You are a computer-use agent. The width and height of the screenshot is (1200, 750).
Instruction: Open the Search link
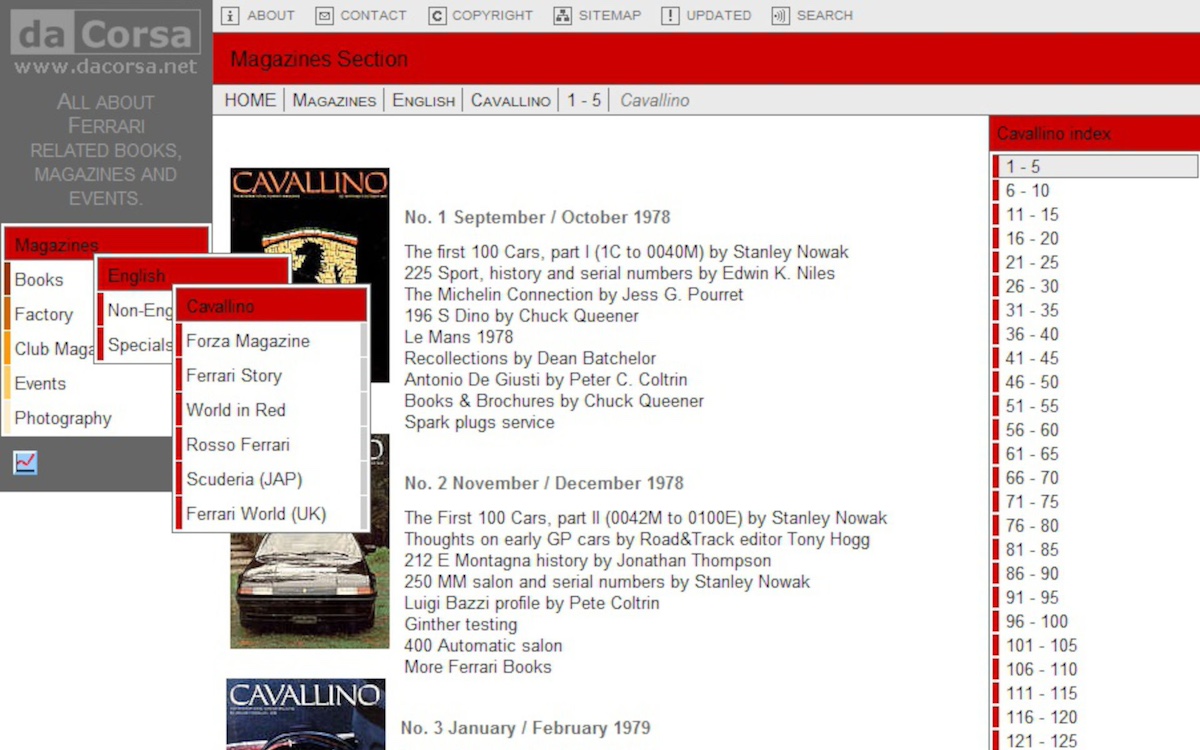click(x=825, y=16)
